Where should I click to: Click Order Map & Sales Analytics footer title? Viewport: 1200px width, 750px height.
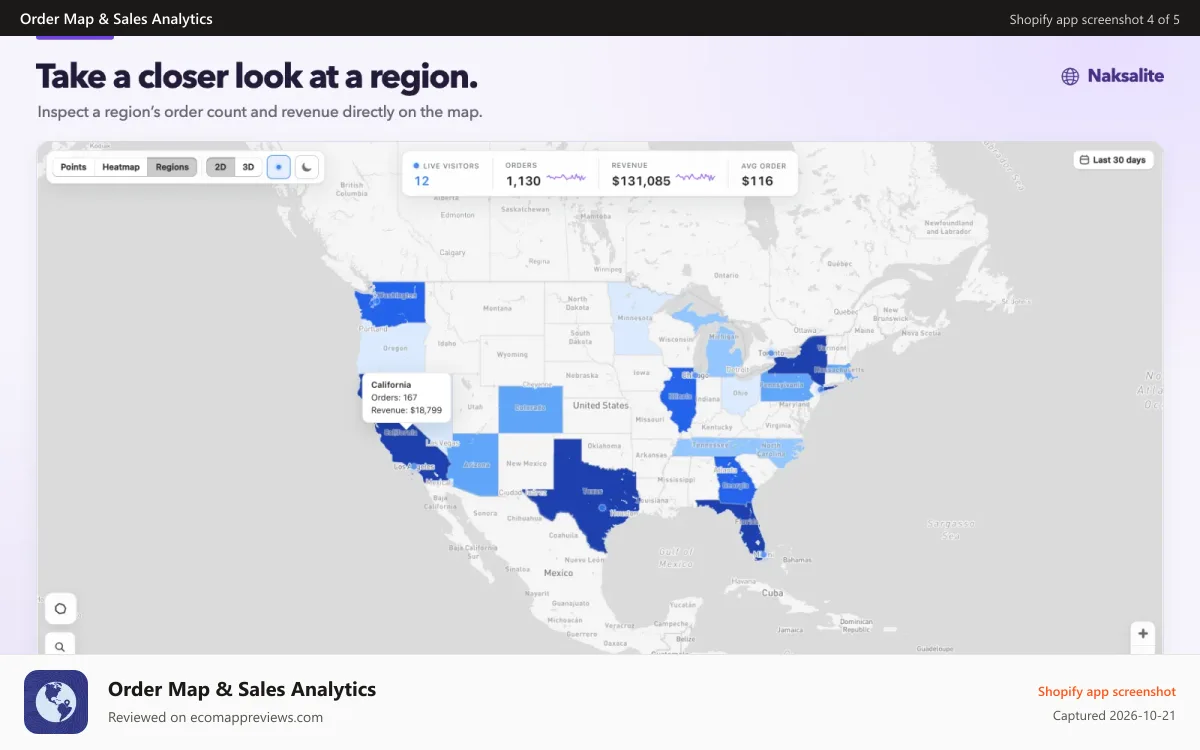pos(242,689)
